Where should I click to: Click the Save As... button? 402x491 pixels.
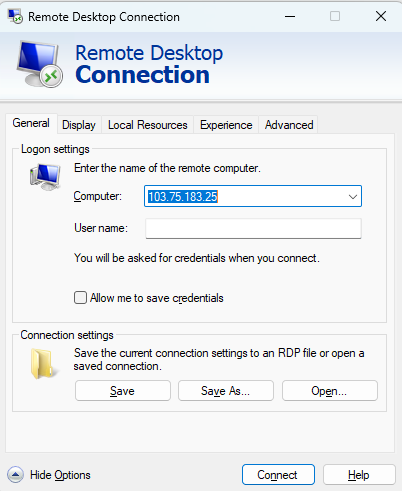(x=226, y=391)
